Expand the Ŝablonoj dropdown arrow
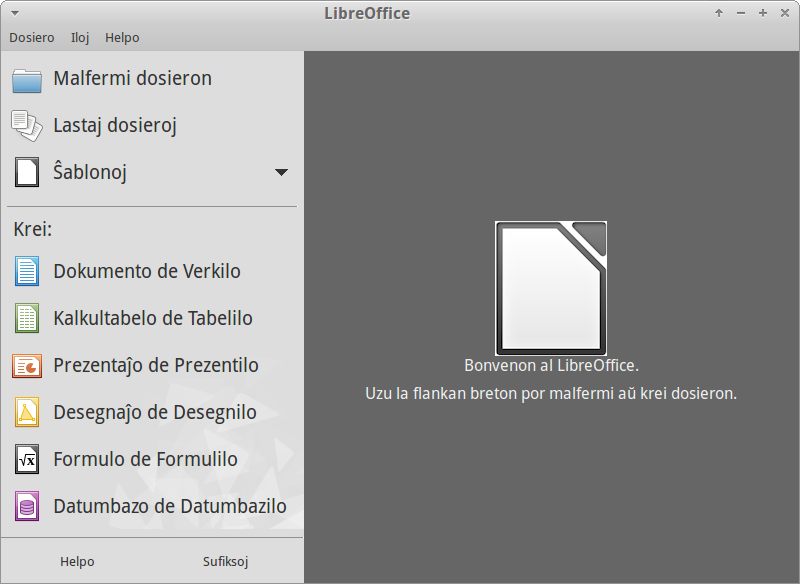This screenshot has width=800, height=584. pos(281,172)
